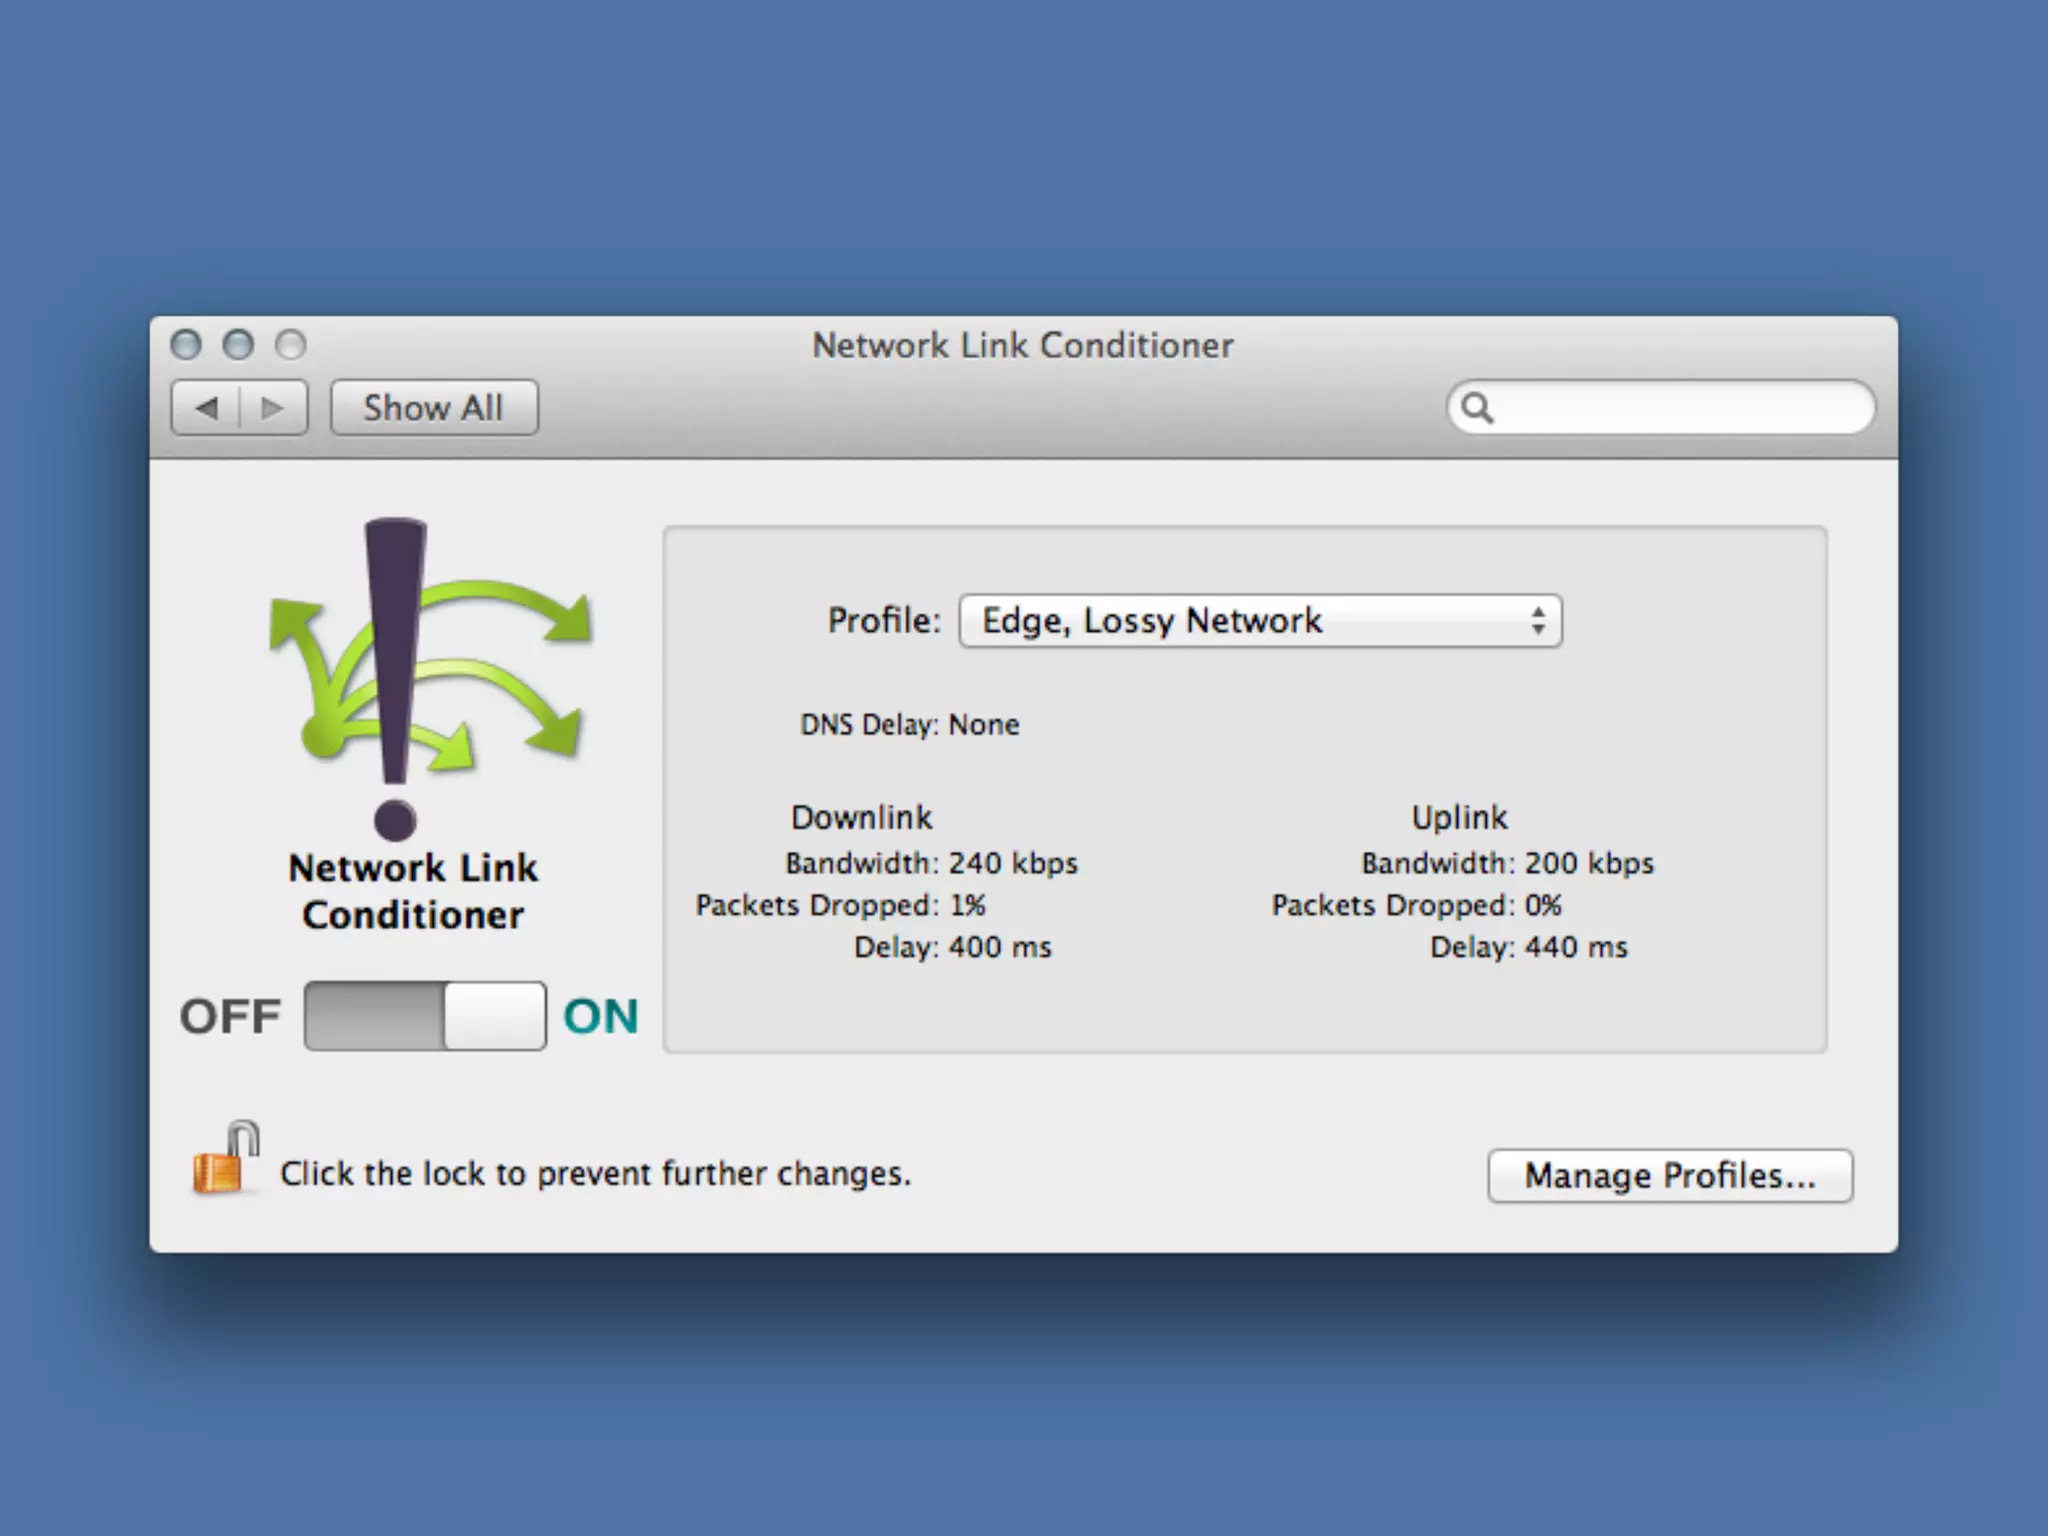Click the red close window button
The width and height of the screenshot is (2048, 1536).
[x=186, y=345]
